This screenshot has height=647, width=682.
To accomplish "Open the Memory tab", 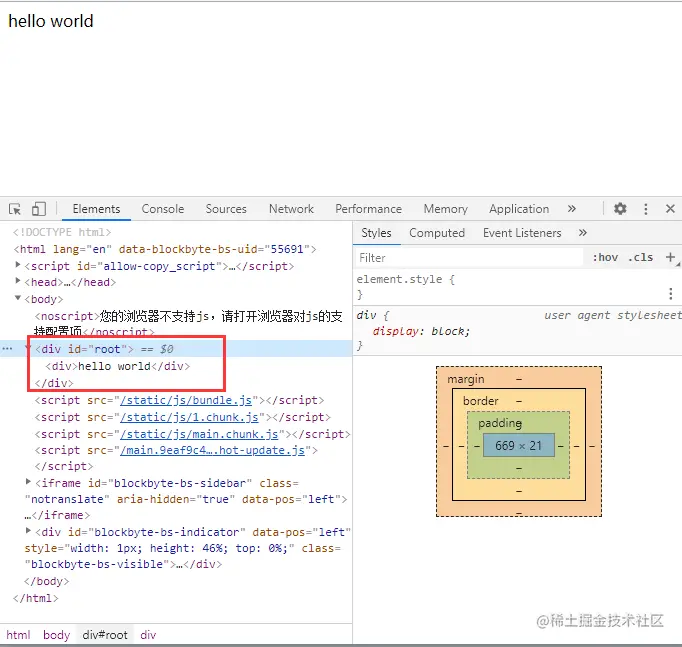I will click(445, 209).
